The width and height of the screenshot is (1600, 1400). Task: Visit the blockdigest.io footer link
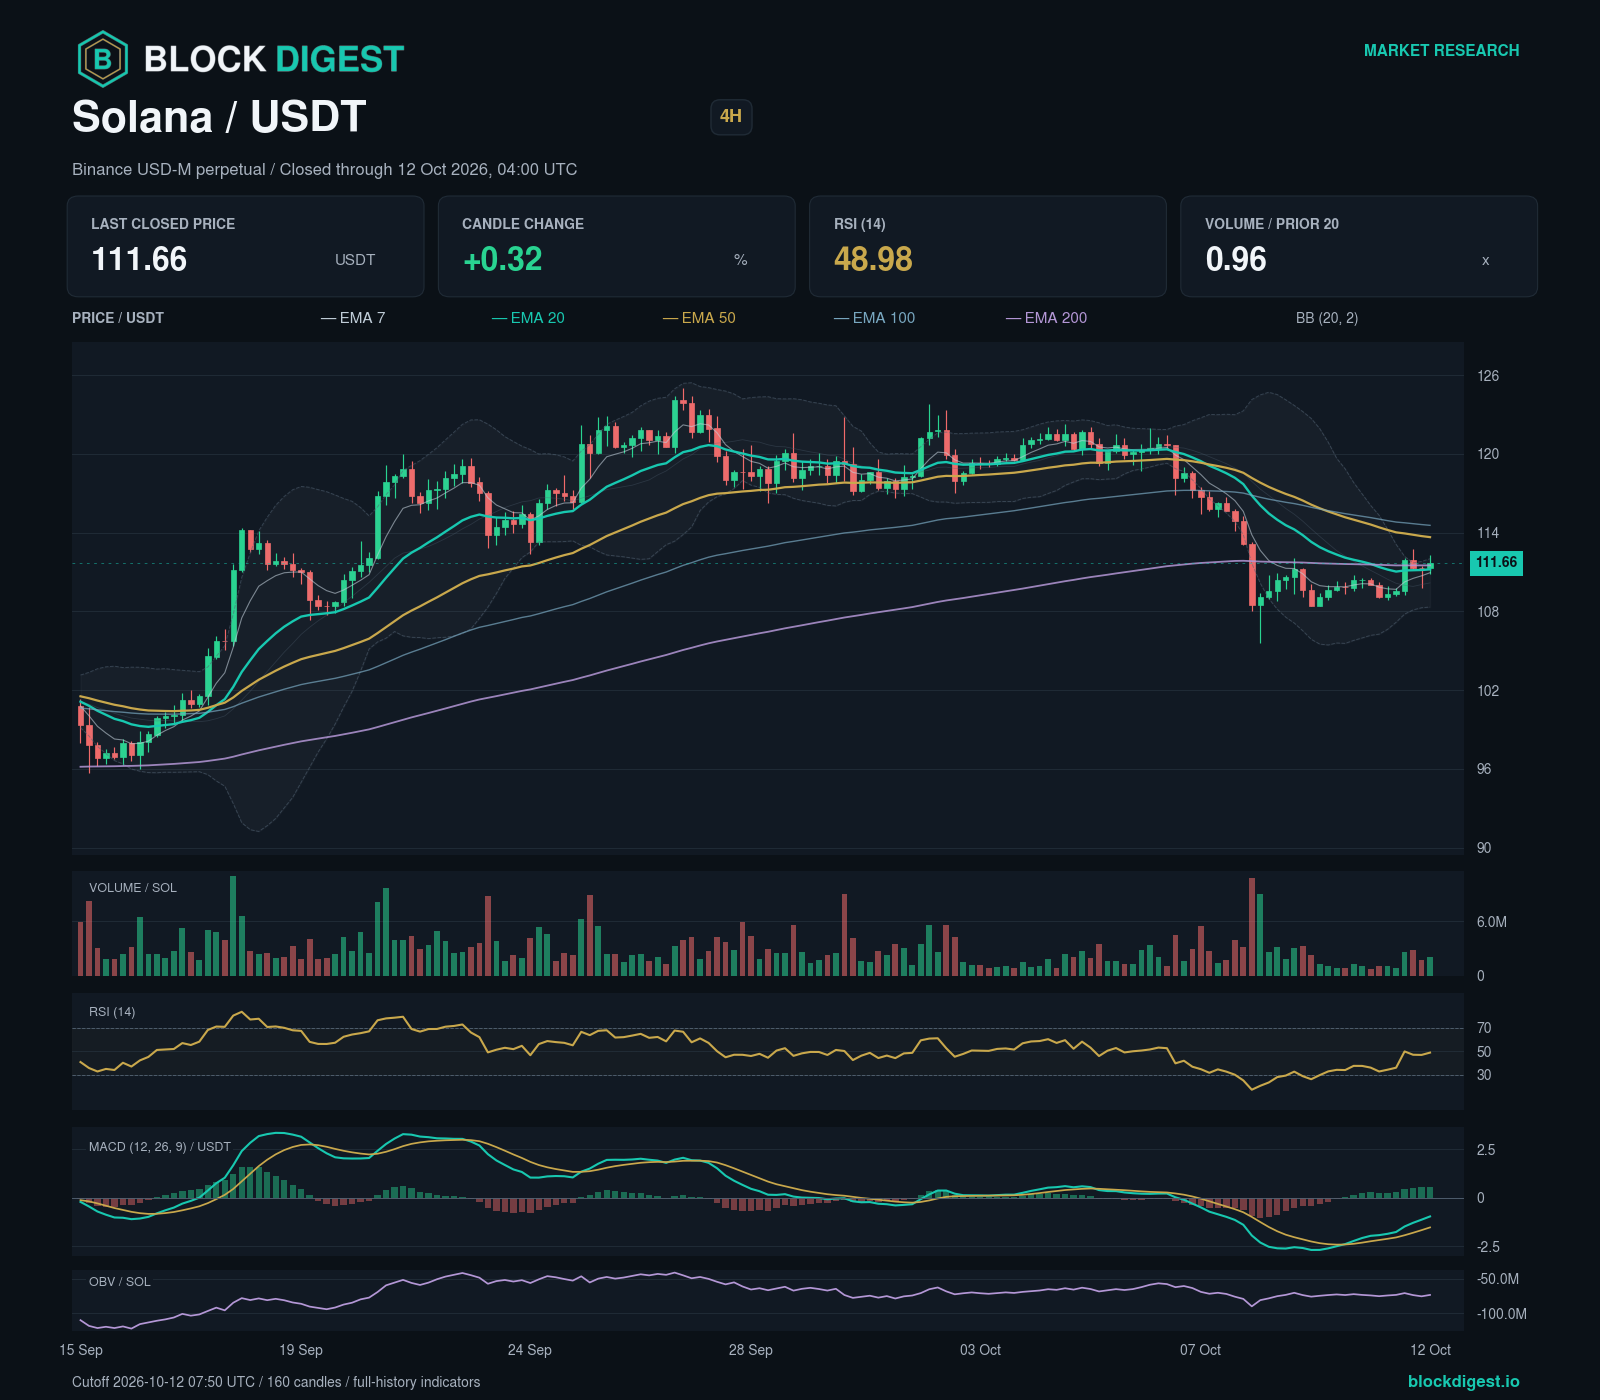click(1463, 1381)
